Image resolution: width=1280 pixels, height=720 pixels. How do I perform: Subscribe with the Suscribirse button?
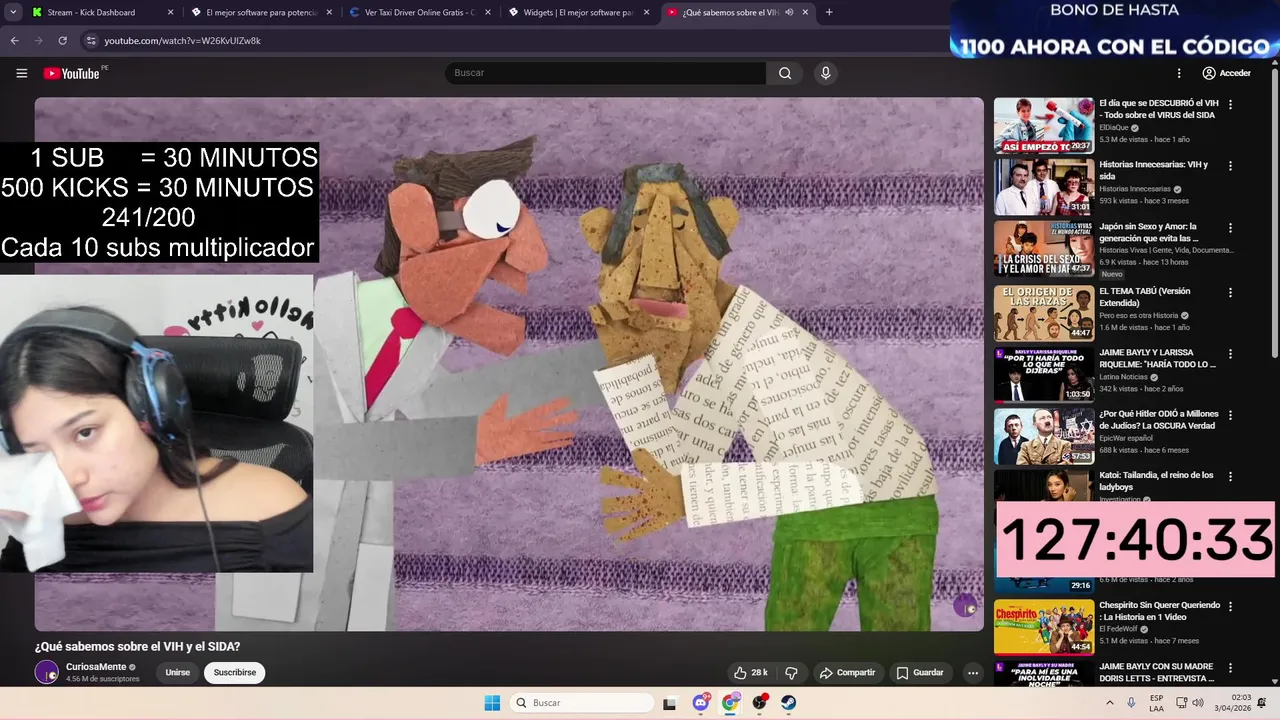point(235,673)
